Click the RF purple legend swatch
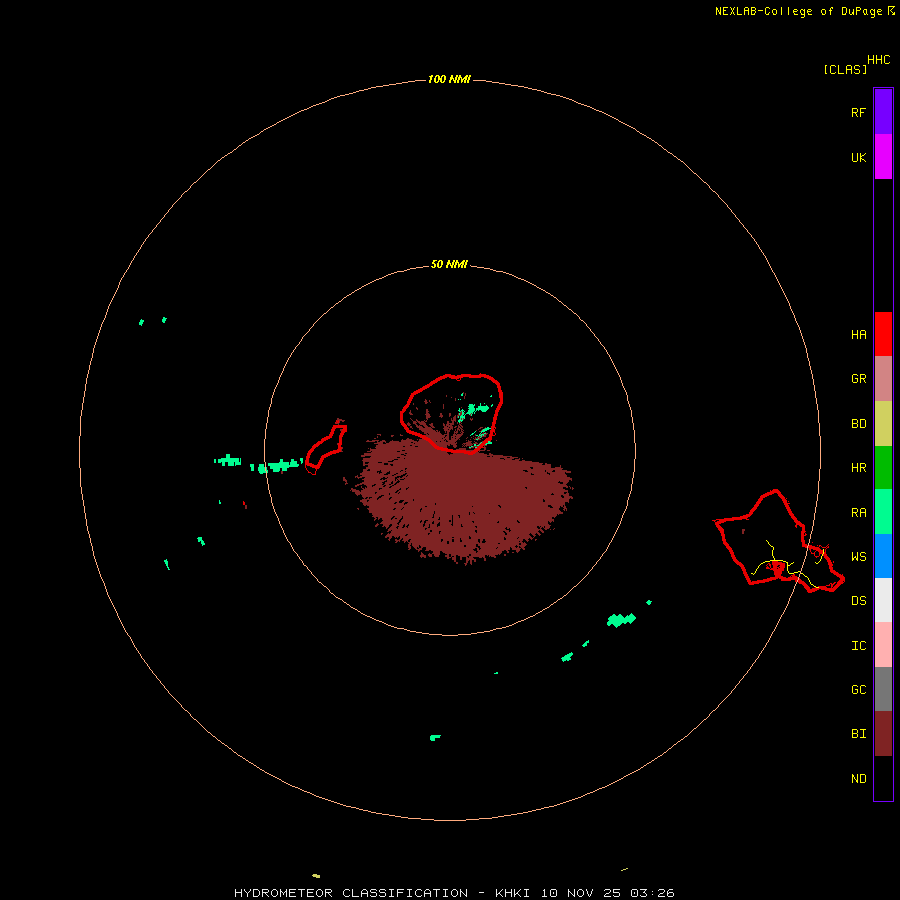This screenshot has width=900, height=900. click(x=883, y=112)
